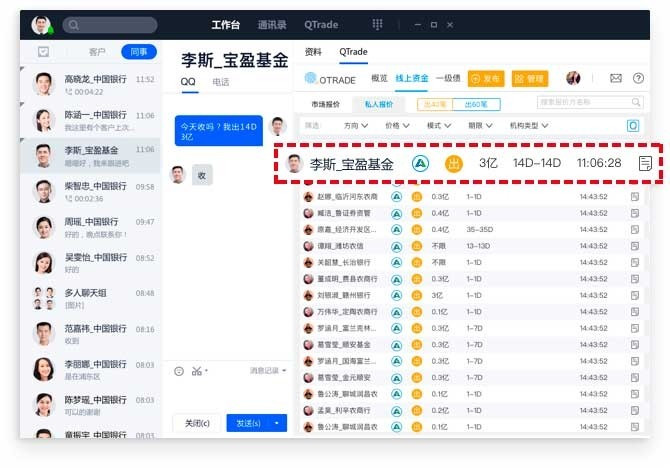Toggle the 私人报价 quote view

coord(380,103)
